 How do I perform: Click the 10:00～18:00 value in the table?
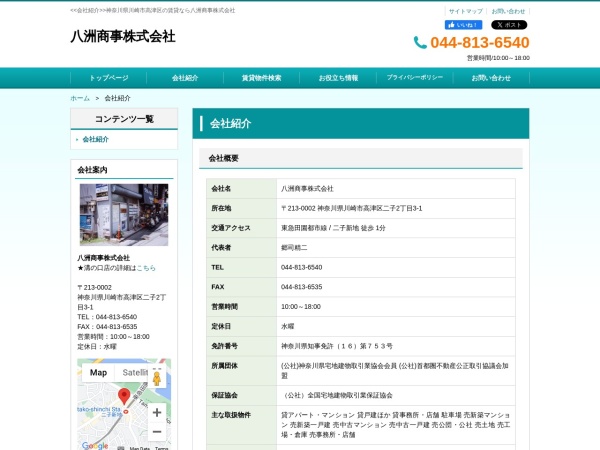point(301,307)
